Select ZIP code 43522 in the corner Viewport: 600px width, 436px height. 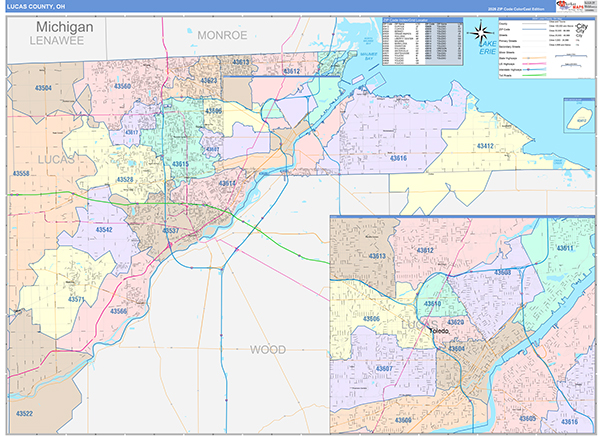23,413
